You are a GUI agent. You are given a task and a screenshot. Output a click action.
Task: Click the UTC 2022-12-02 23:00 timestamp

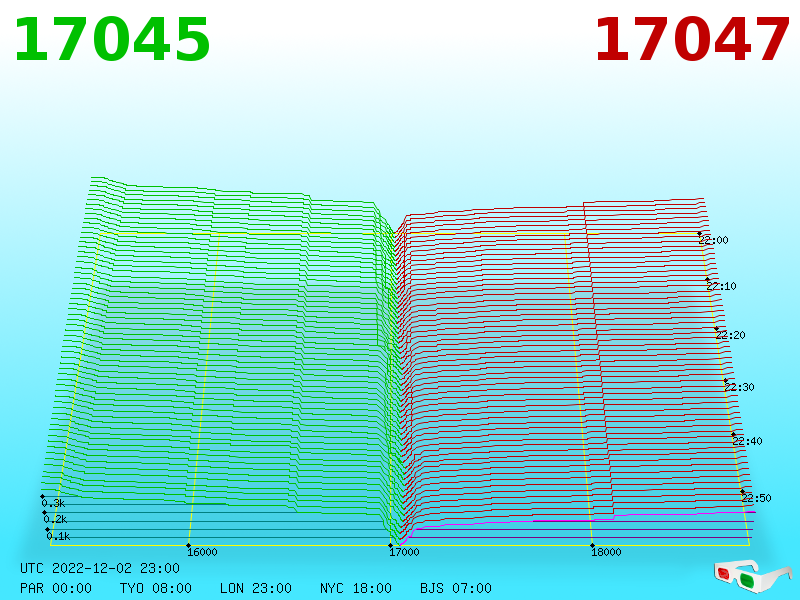[x=100, y=568]
